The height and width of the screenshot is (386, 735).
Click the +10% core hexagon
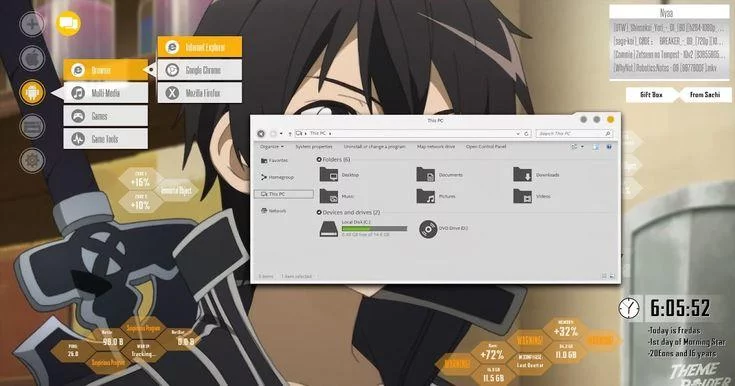coord(140,203)
